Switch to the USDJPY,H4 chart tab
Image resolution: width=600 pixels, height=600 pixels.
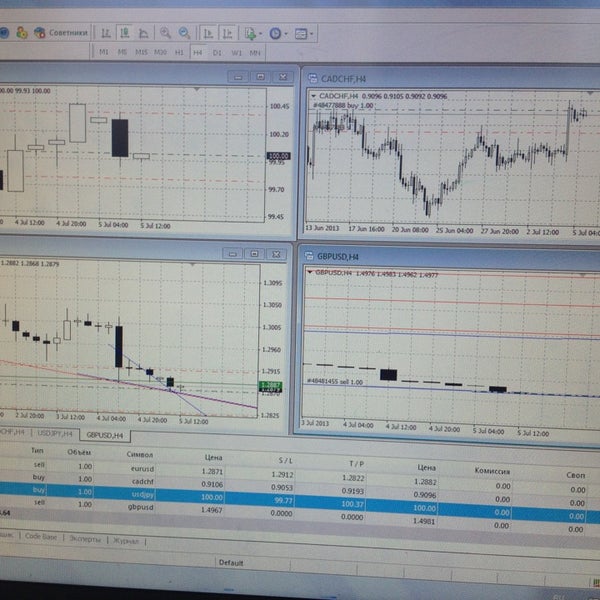point(54,433)
